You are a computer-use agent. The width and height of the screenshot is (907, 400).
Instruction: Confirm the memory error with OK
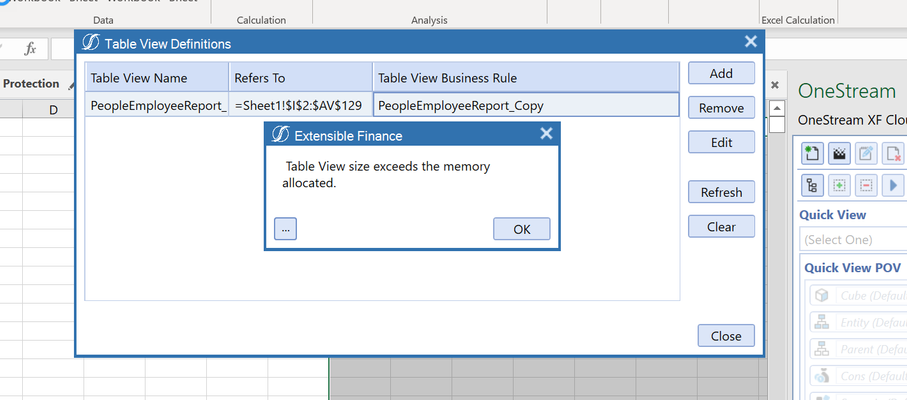click(521, 229)
